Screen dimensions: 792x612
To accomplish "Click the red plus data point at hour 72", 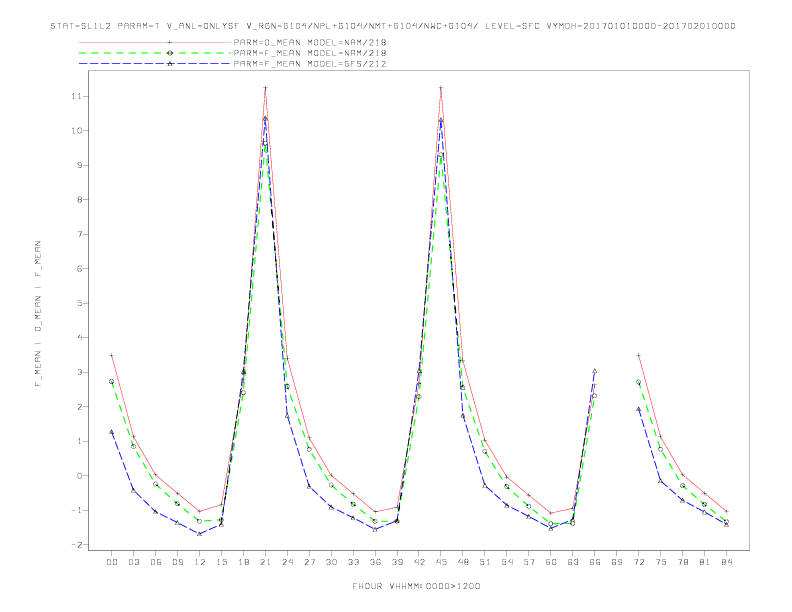I will [x=638, y=355].
